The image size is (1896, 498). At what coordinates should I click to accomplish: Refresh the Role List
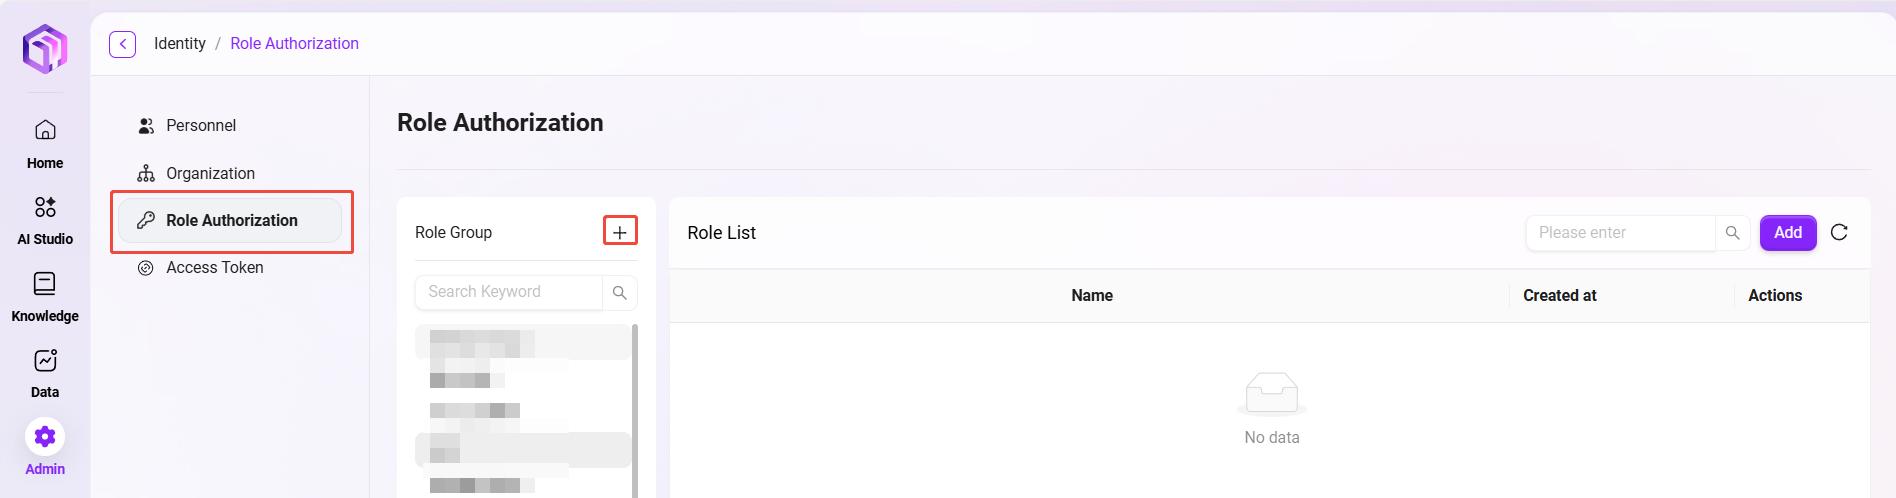click(x=1838, y=232)
